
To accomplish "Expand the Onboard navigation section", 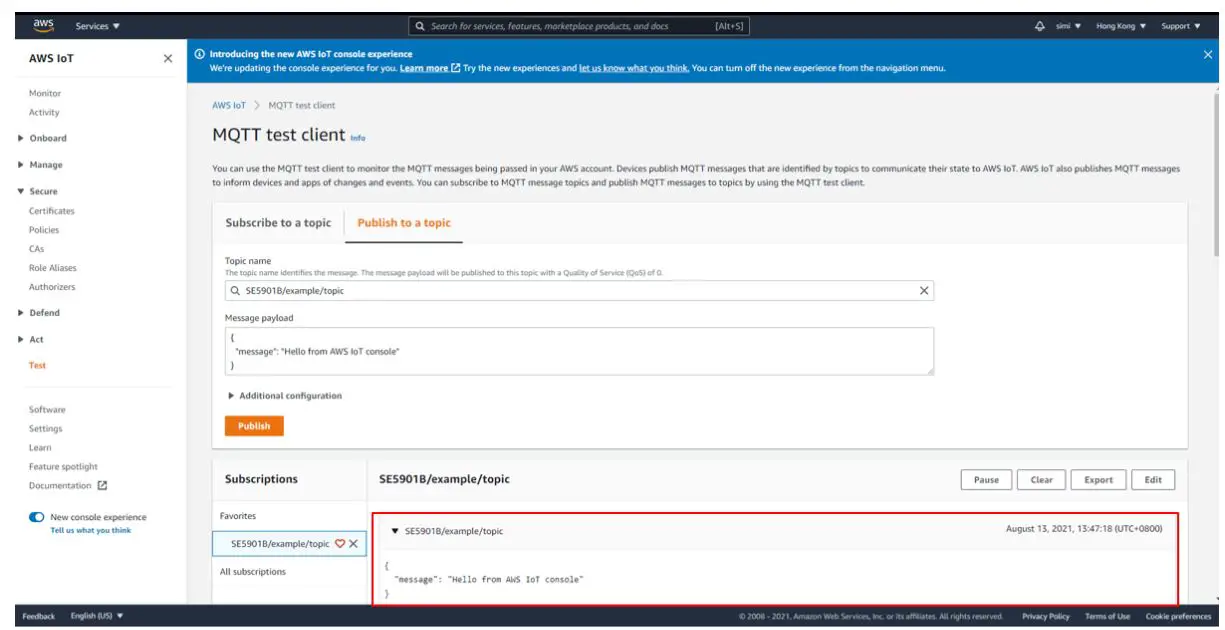I will click(43, 138).
